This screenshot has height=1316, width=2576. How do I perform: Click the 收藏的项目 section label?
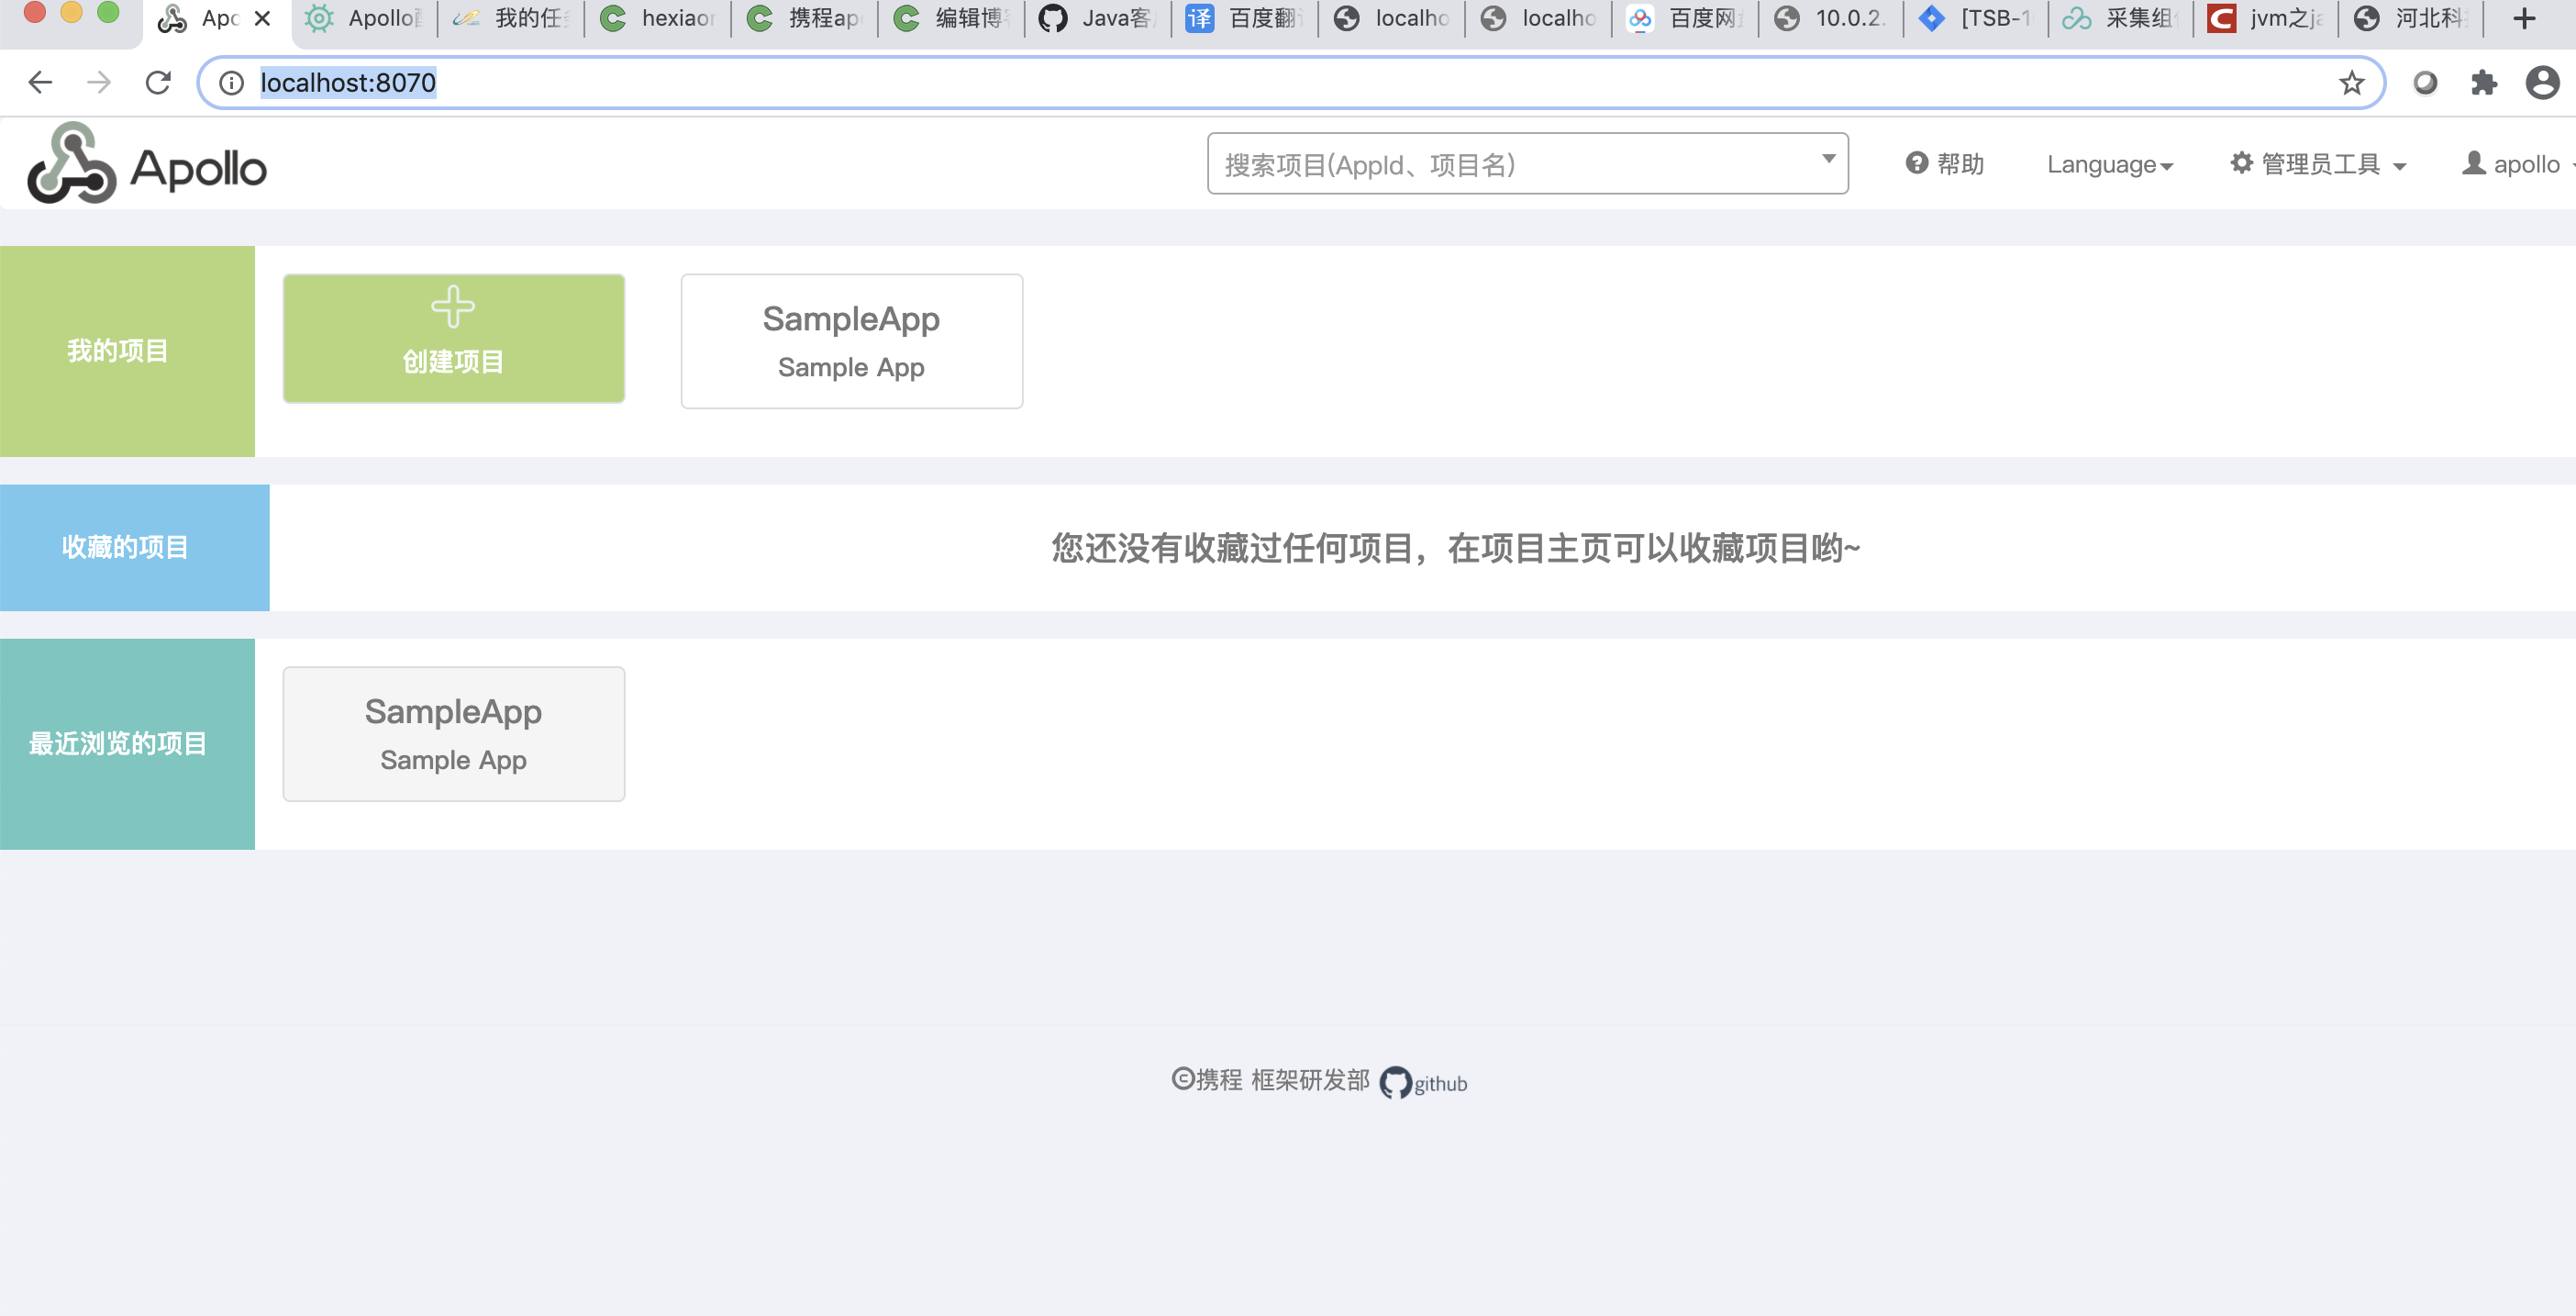click(125, 547)
